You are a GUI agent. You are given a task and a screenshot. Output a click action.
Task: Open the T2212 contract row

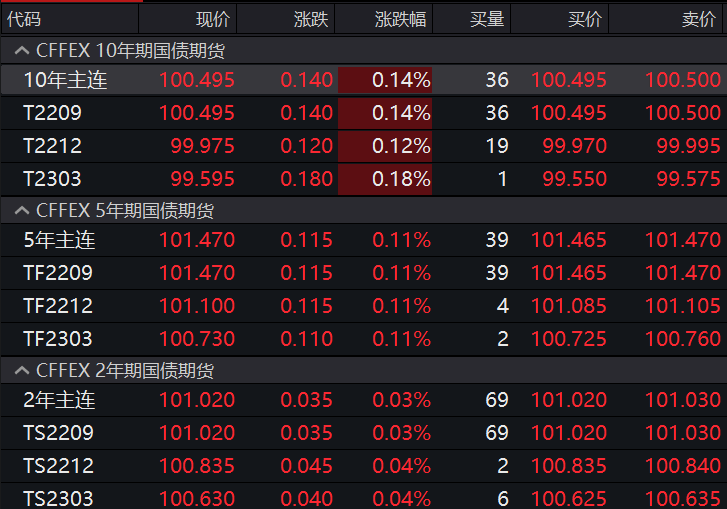[52, 146]
